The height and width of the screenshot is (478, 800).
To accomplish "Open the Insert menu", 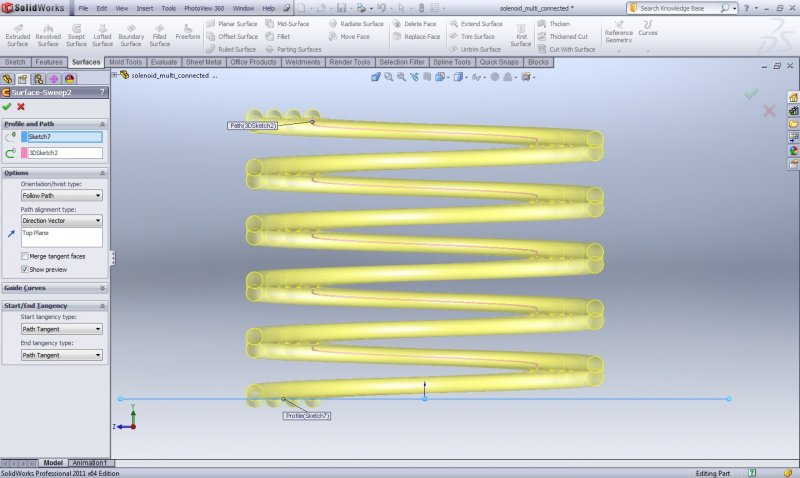I will point(144,8).
